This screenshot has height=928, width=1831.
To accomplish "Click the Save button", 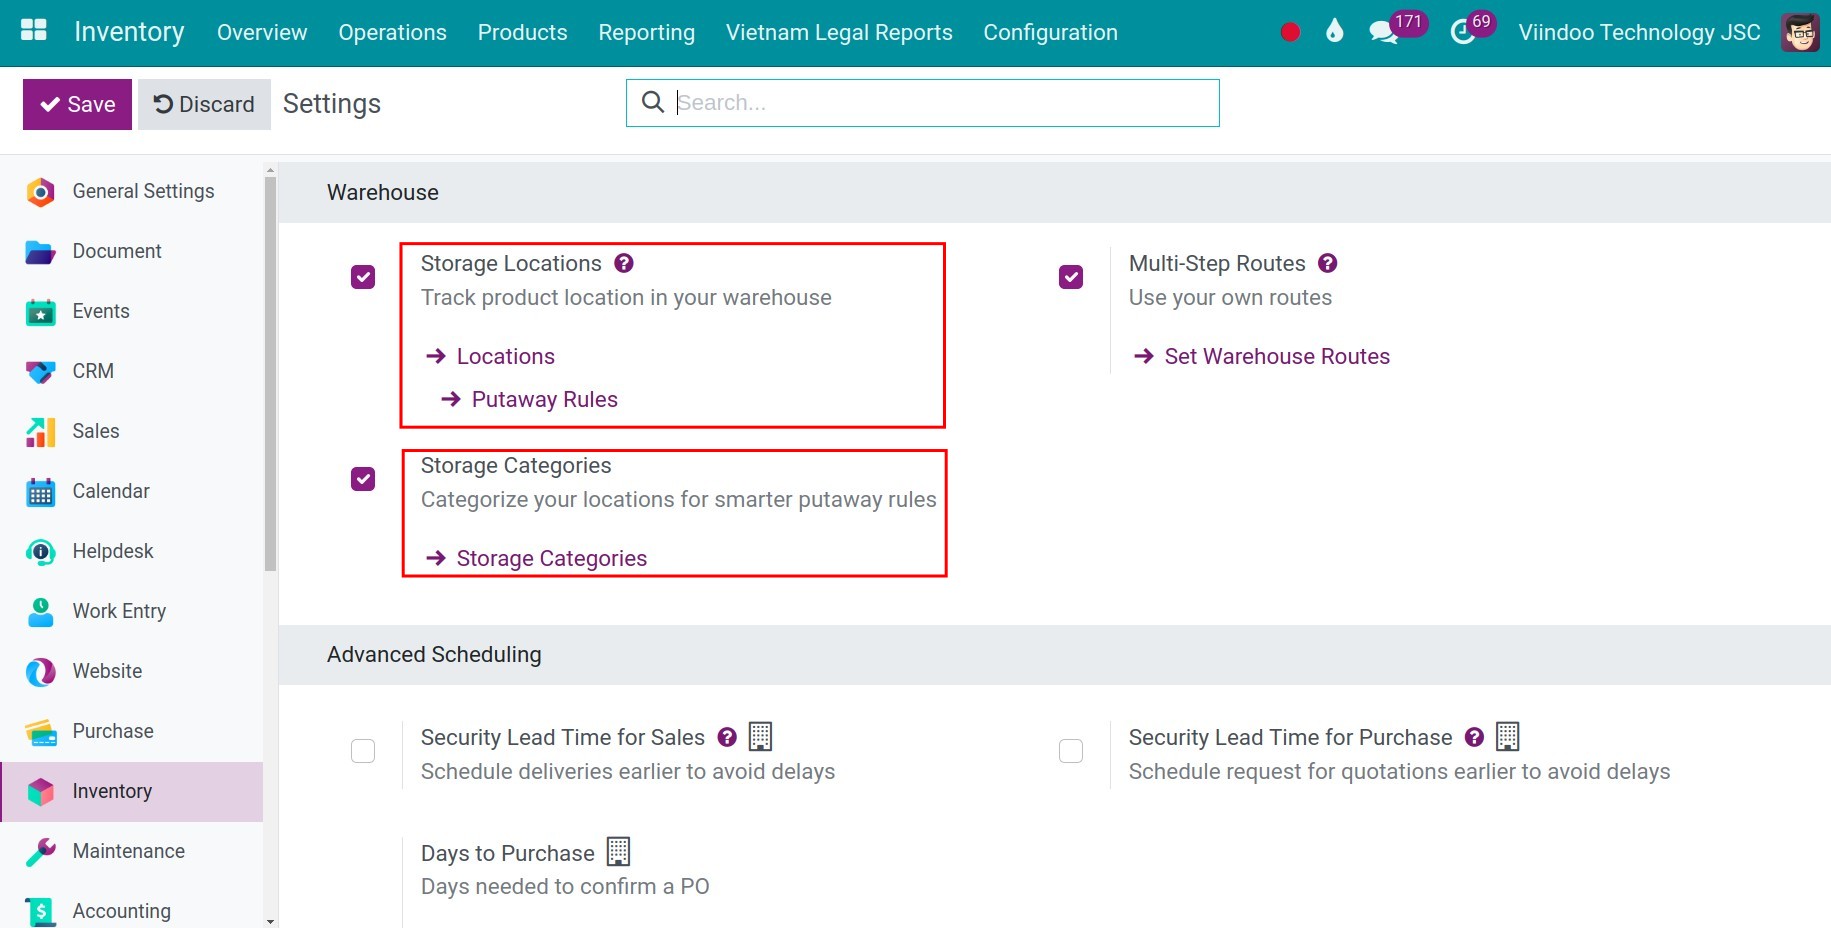I will (77, 104).
